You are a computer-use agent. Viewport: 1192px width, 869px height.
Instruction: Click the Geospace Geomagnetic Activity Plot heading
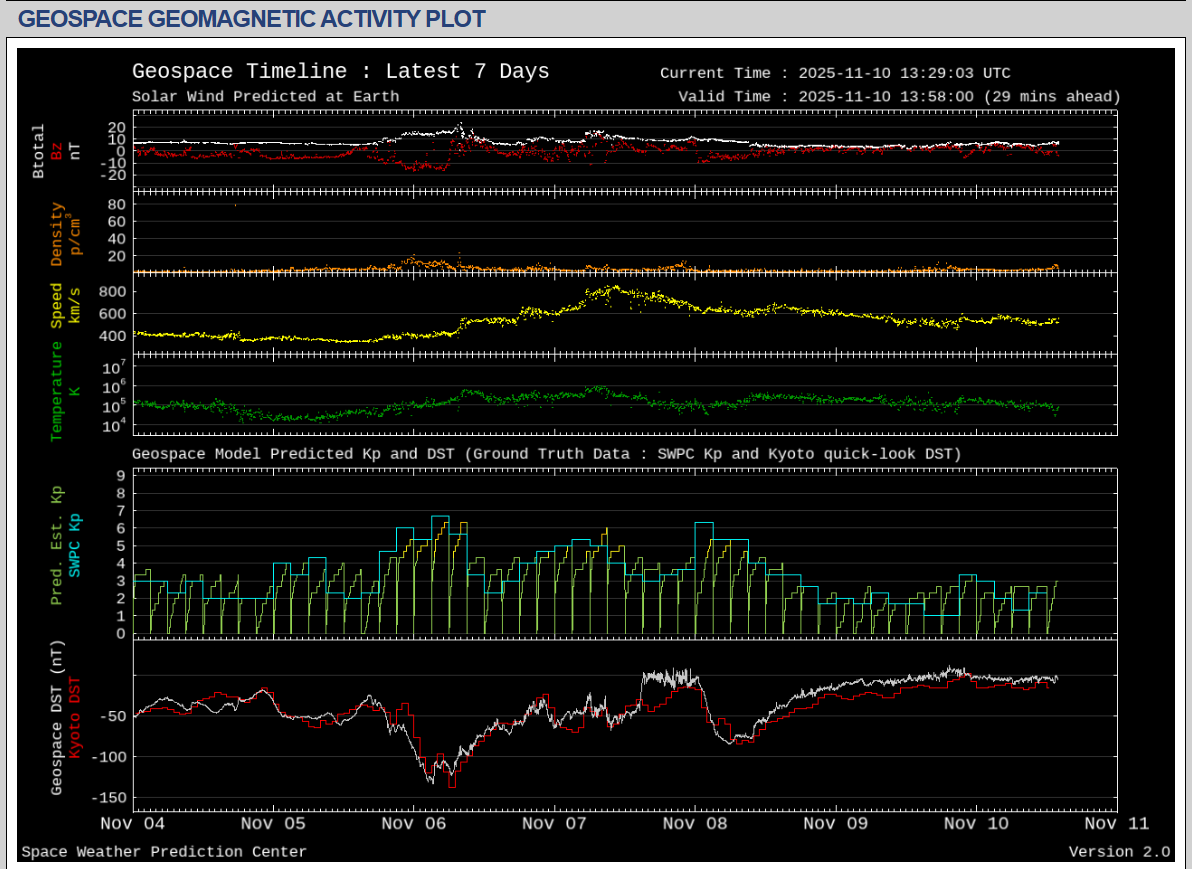pyautogui.click(x=252, y=19)
